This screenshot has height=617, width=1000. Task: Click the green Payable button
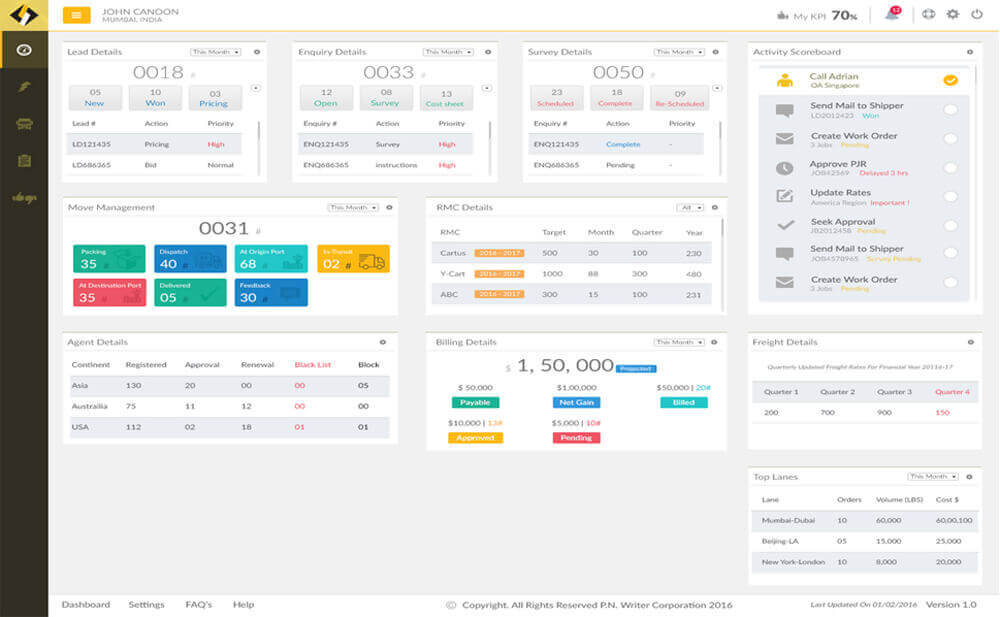pyautogui.click(x=475, y=403)
